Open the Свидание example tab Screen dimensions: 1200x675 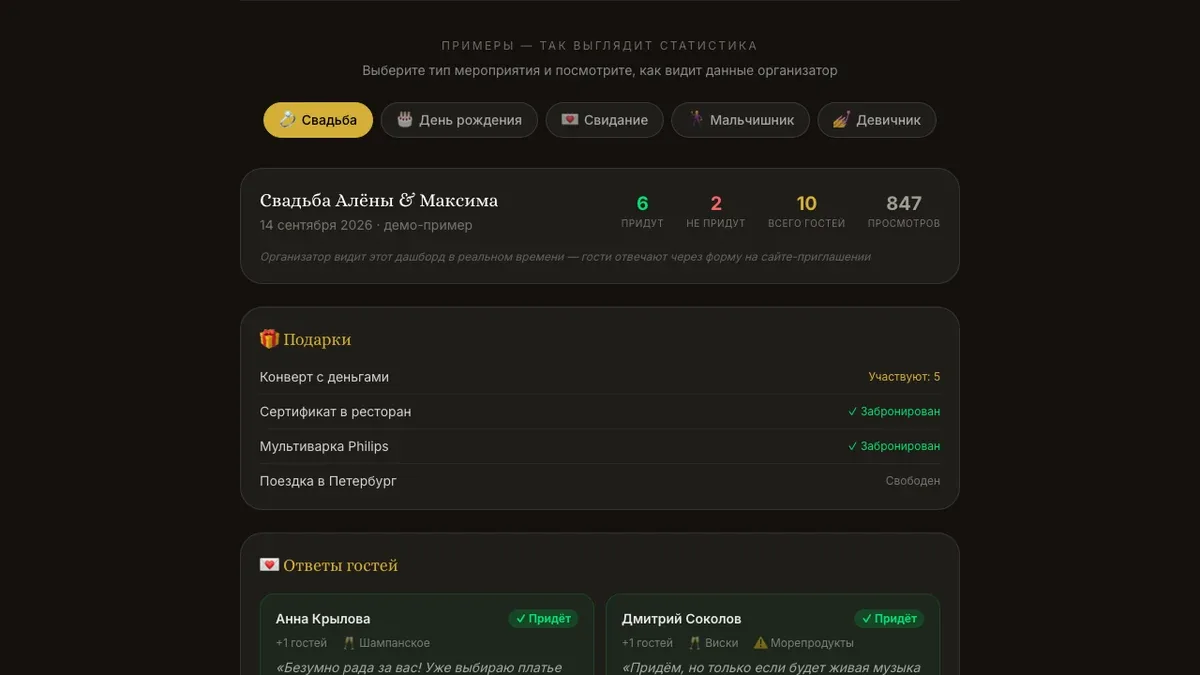click(x=604, y=120)
